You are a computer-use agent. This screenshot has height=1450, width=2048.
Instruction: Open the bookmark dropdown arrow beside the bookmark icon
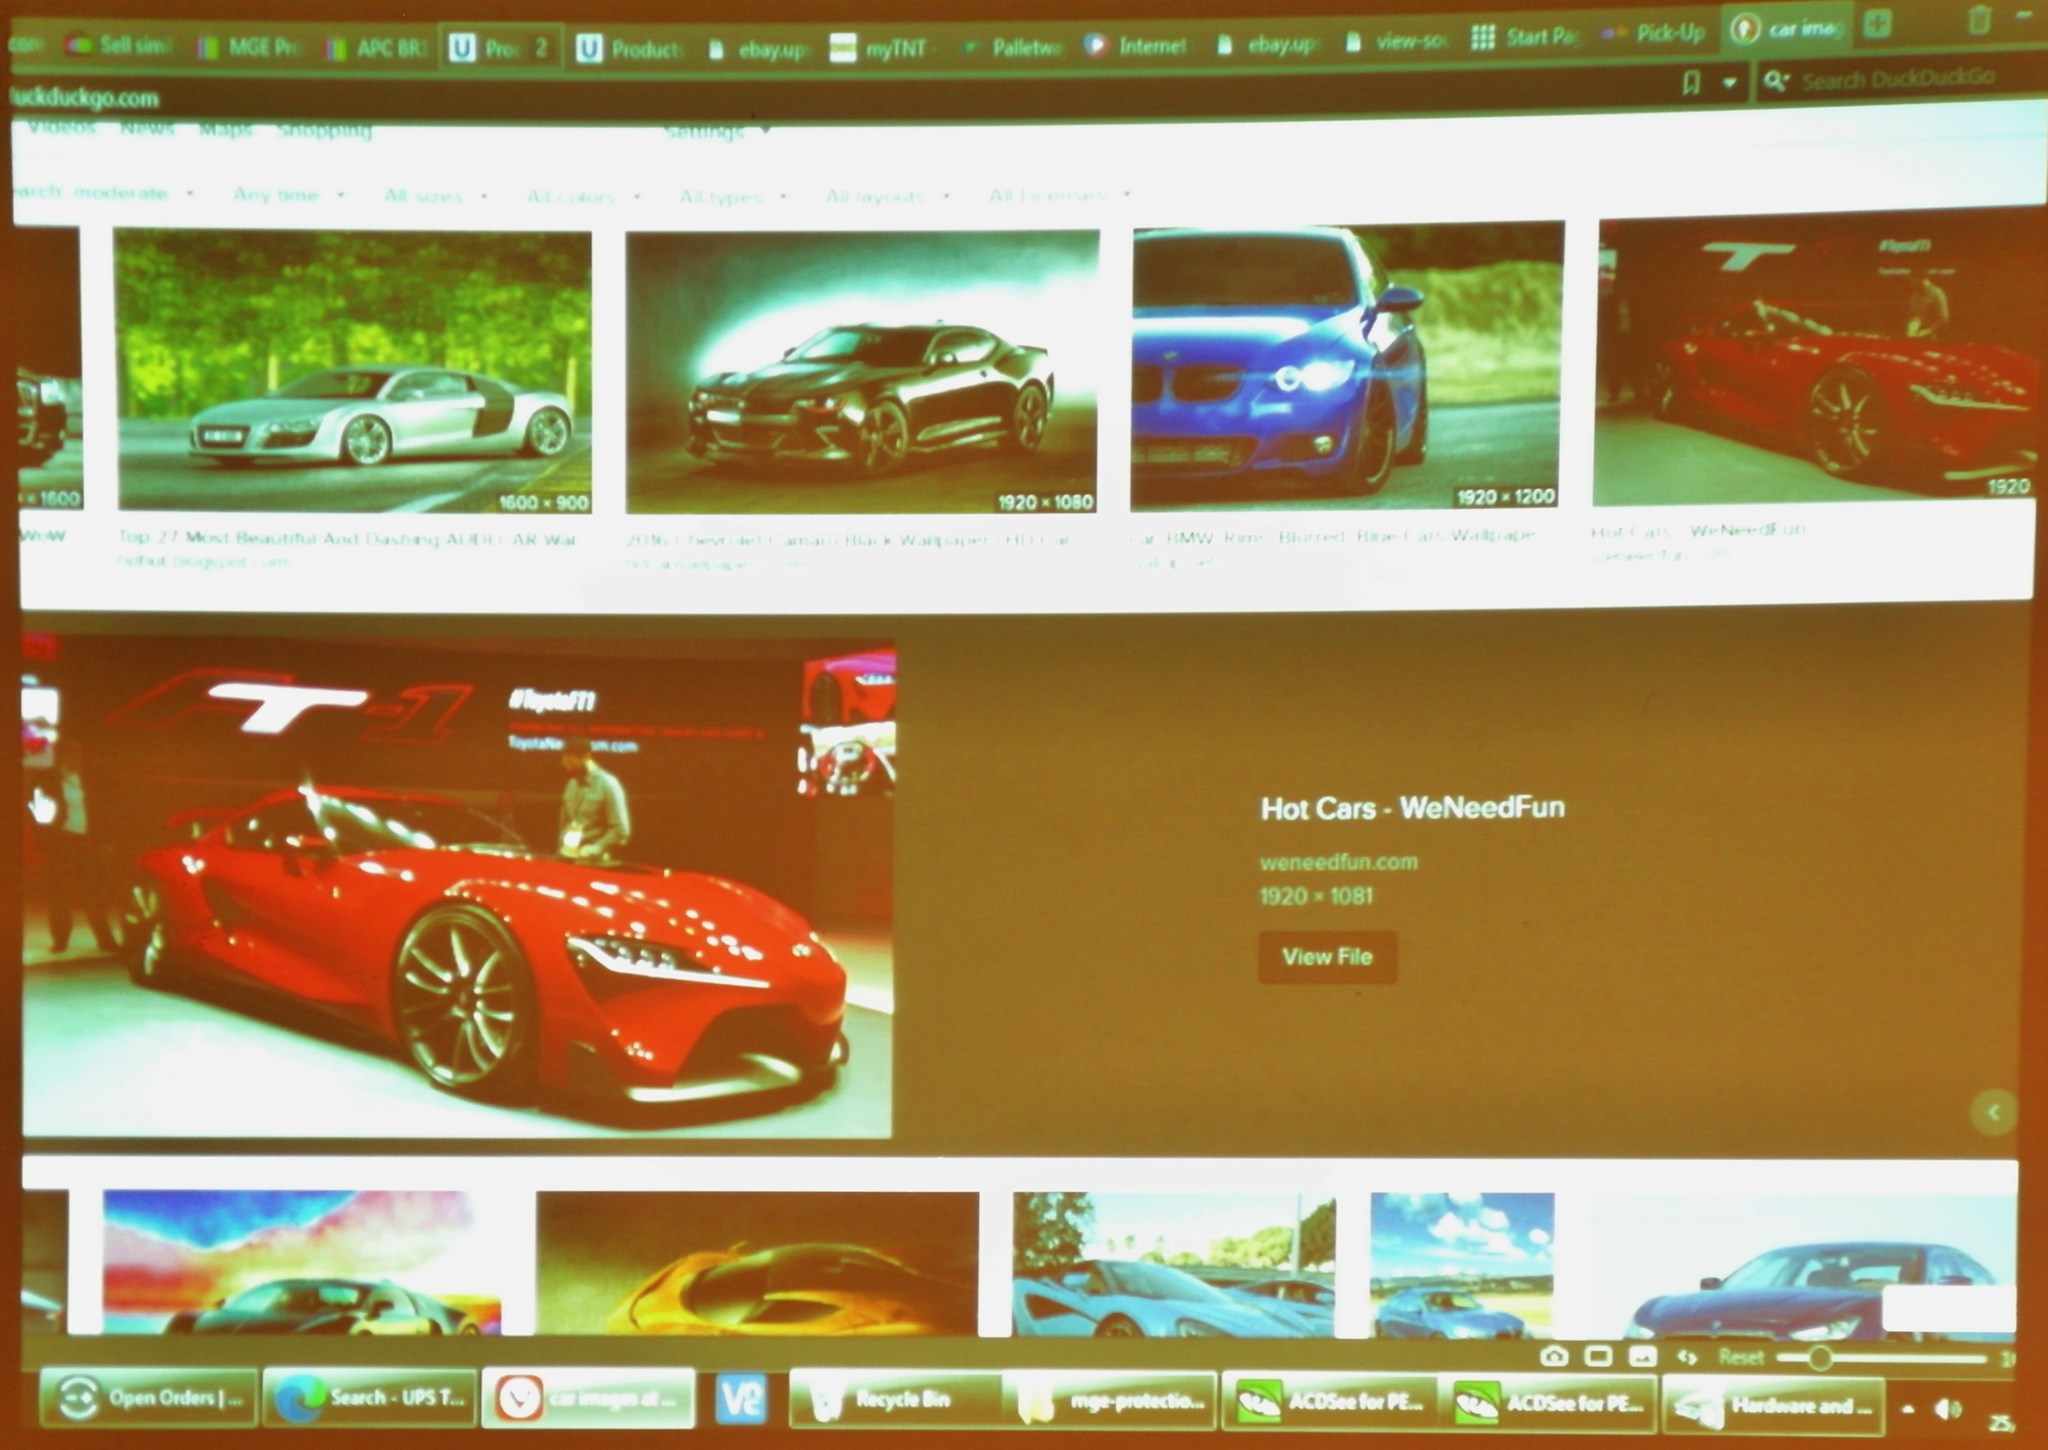[x=1729, y=83]
